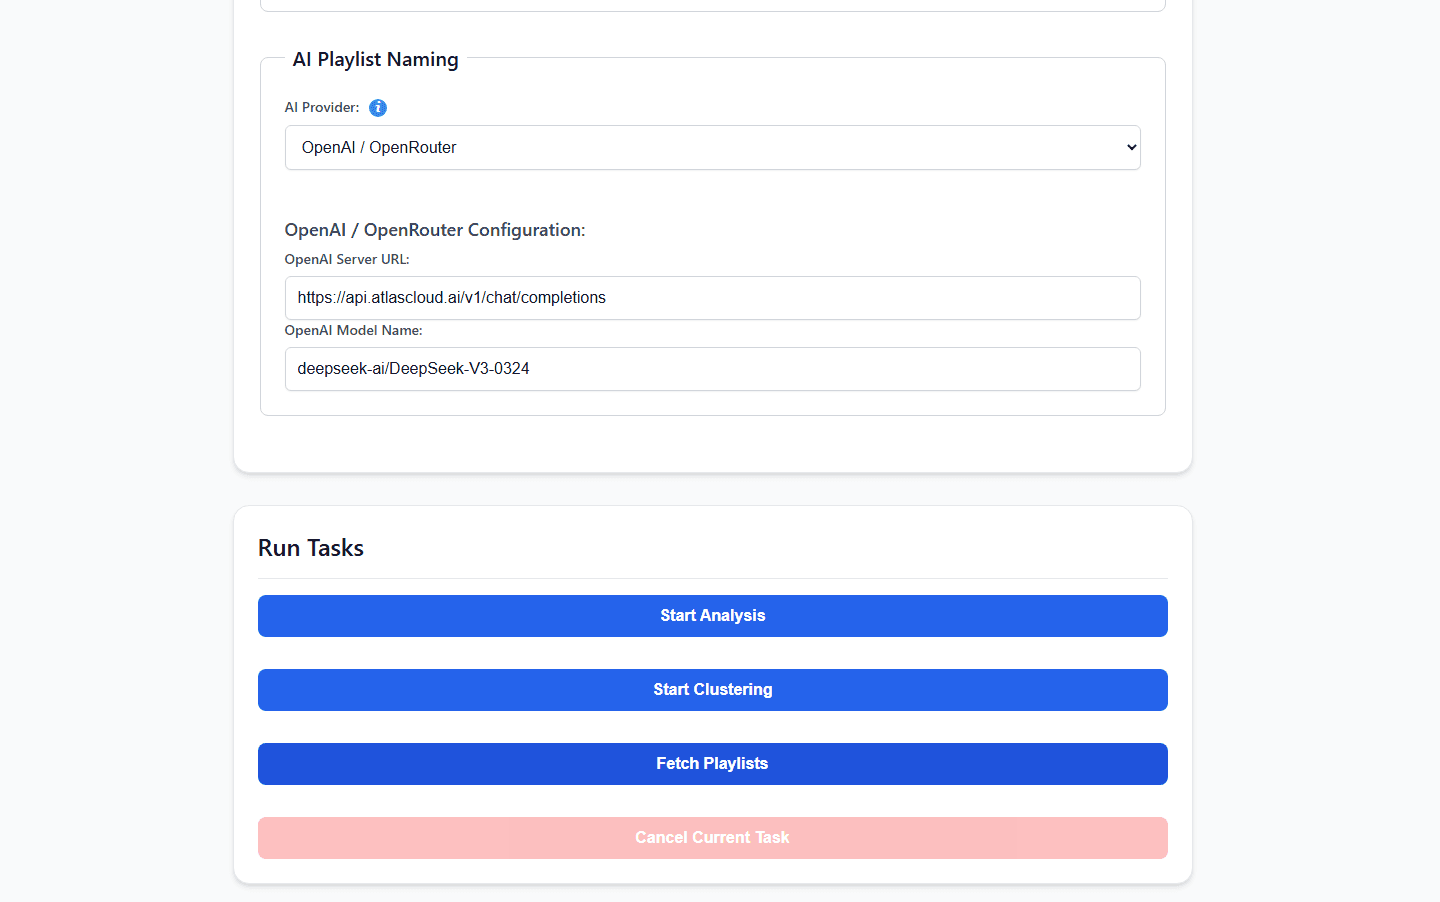Click the Fetch Playlists button
Viewport: 1440px width, 902px height.
(712, 764)
